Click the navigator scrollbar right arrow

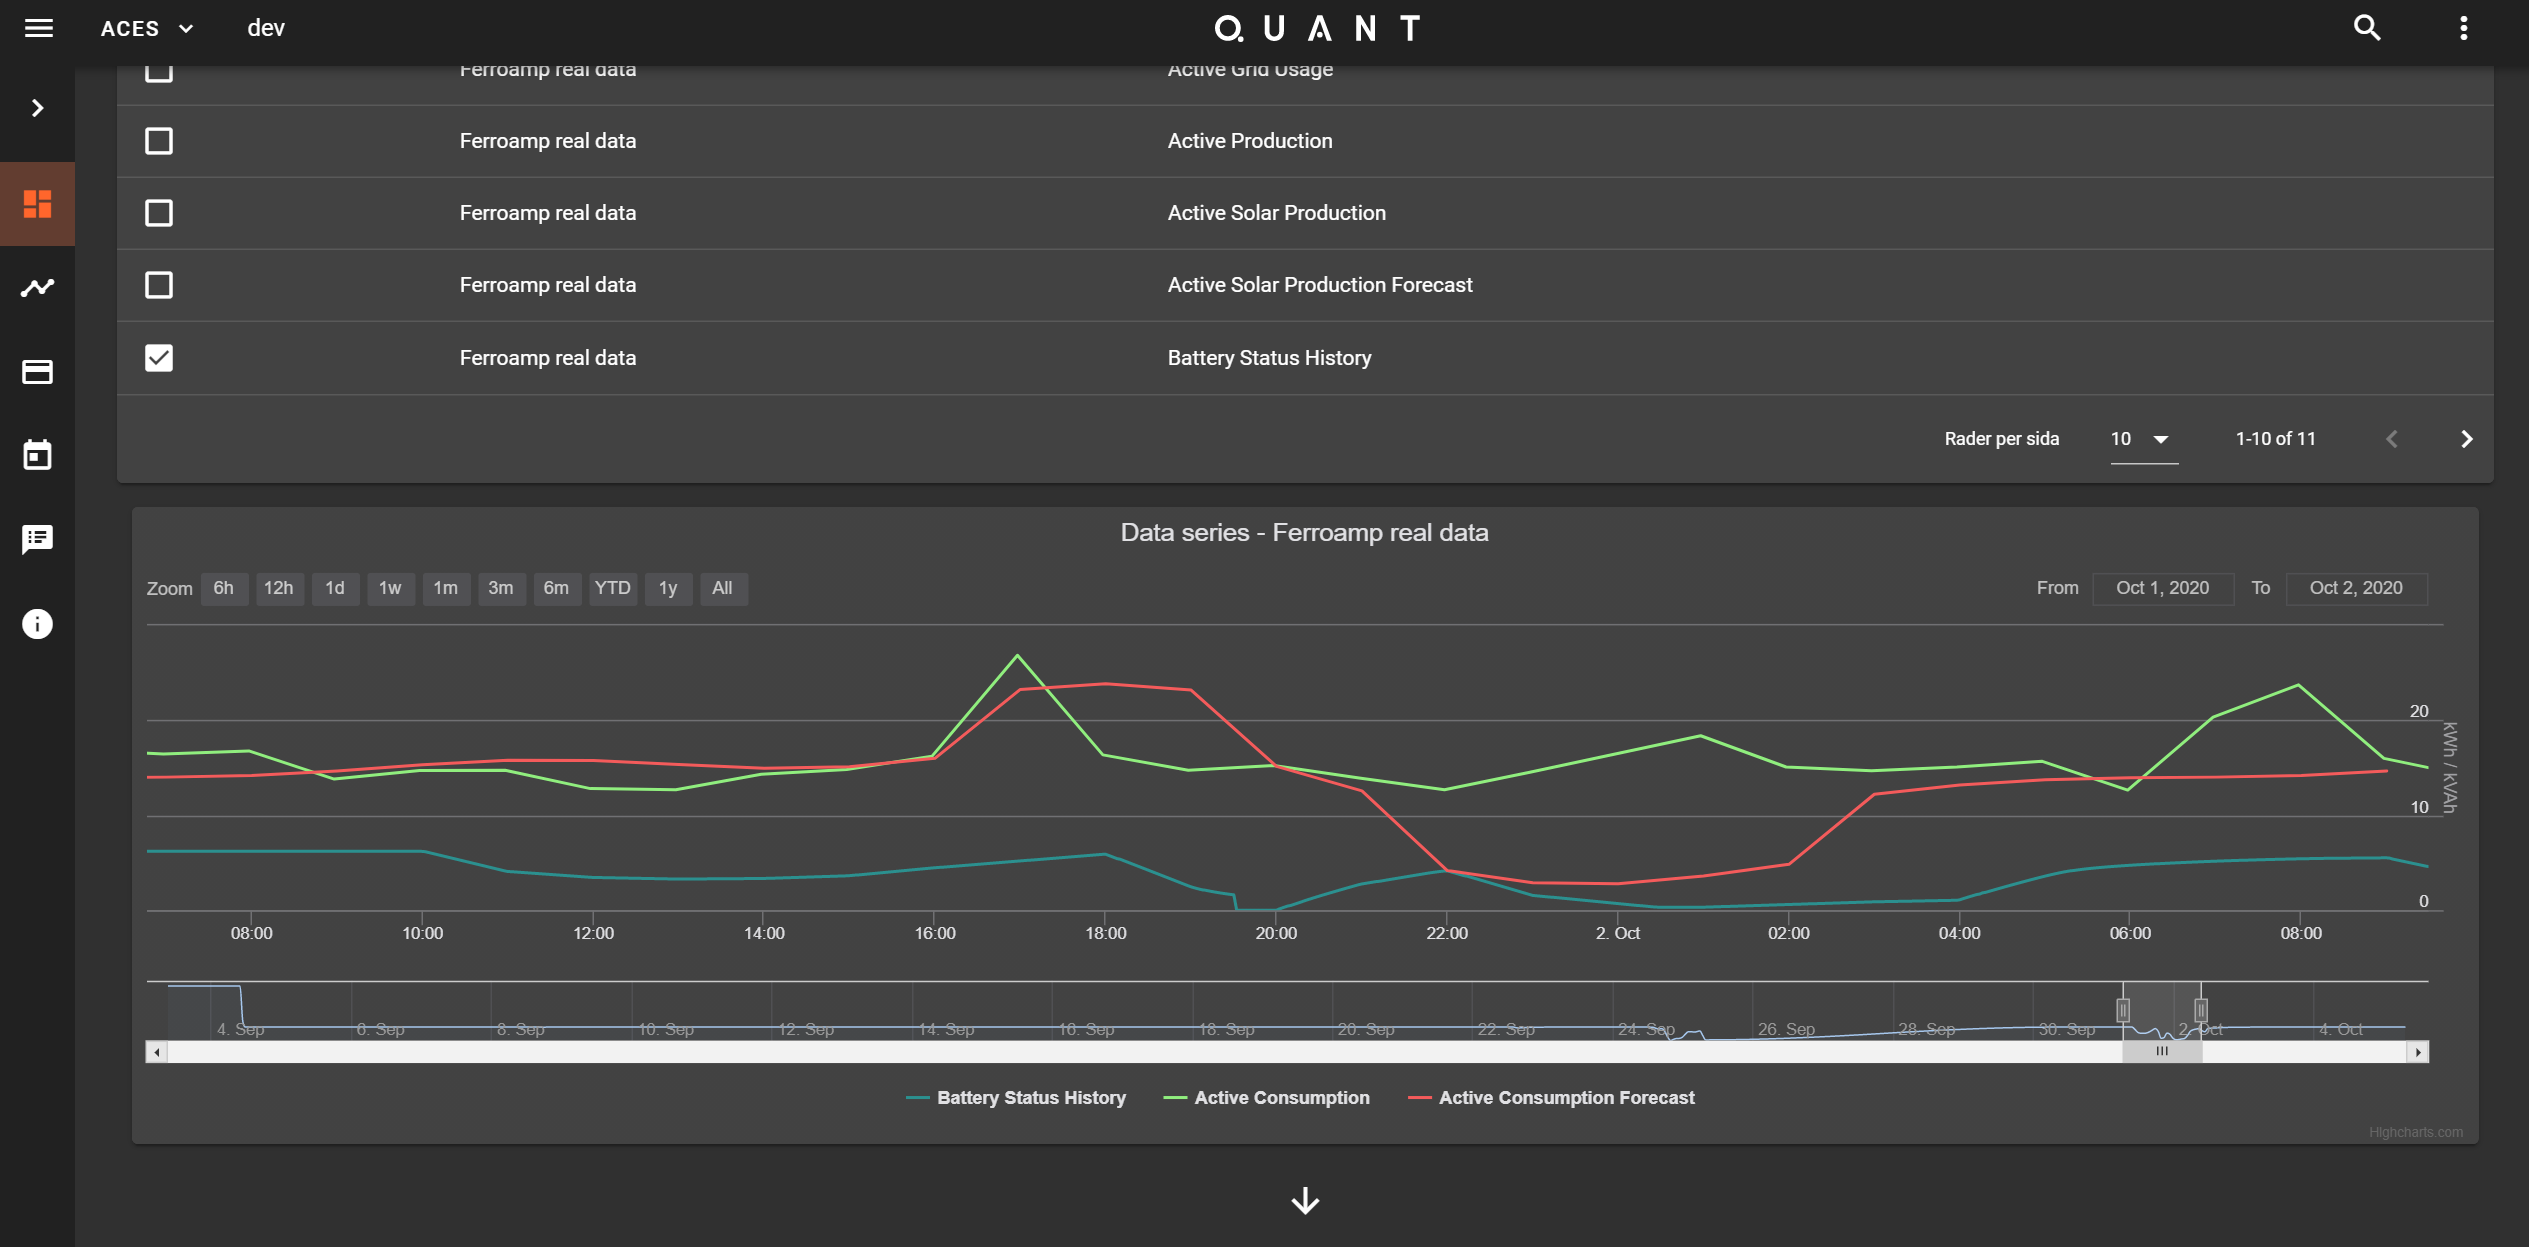coord(2418,1052)
